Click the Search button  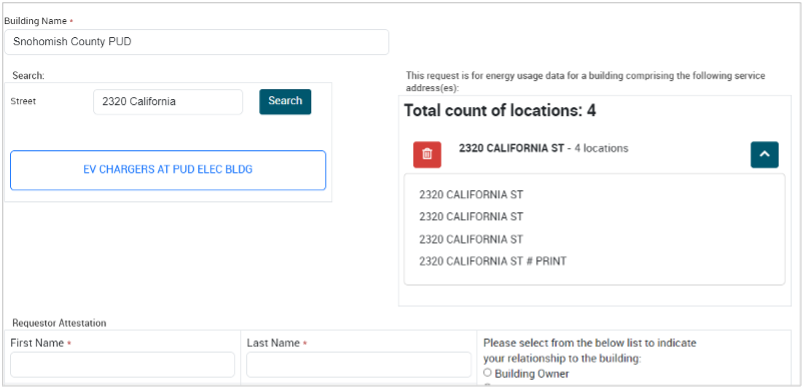tap(285, 101)
